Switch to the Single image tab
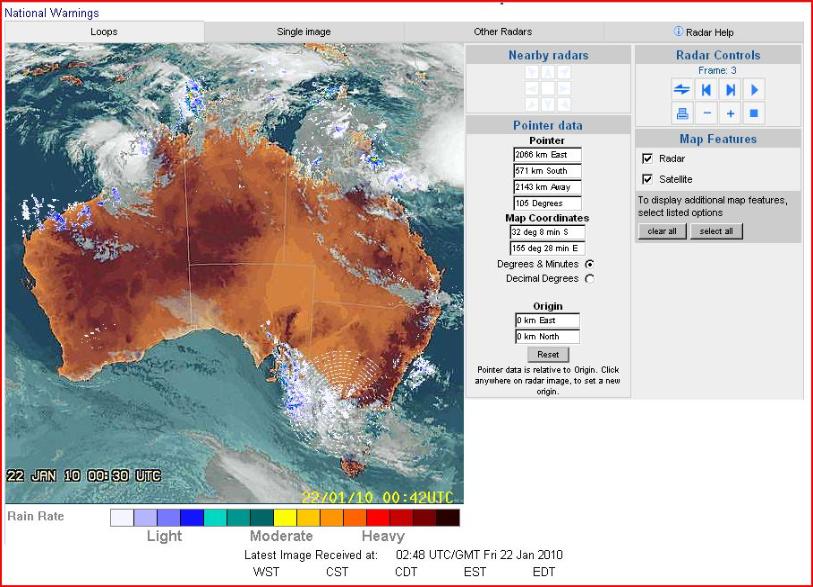Image resolution: width=813 pixels, height=587 pixels. coord(304,32)
